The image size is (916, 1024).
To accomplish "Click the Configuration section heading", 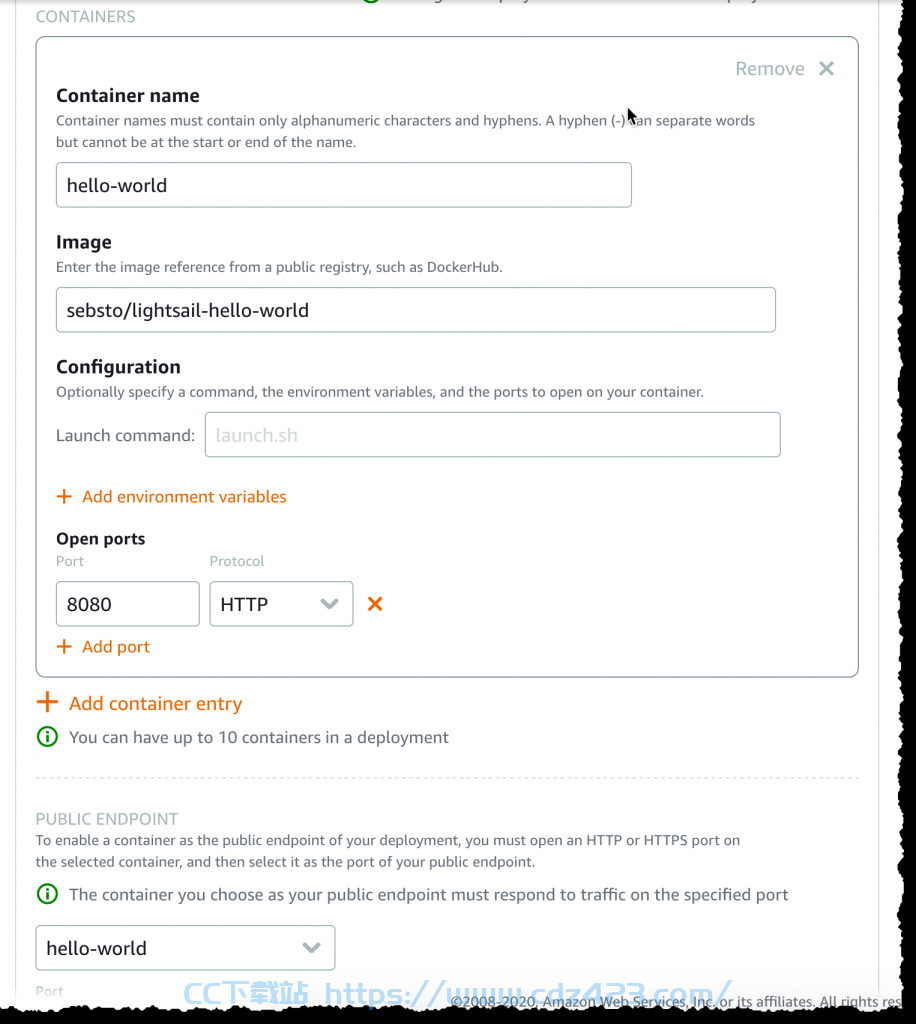I will coord(118,367).
